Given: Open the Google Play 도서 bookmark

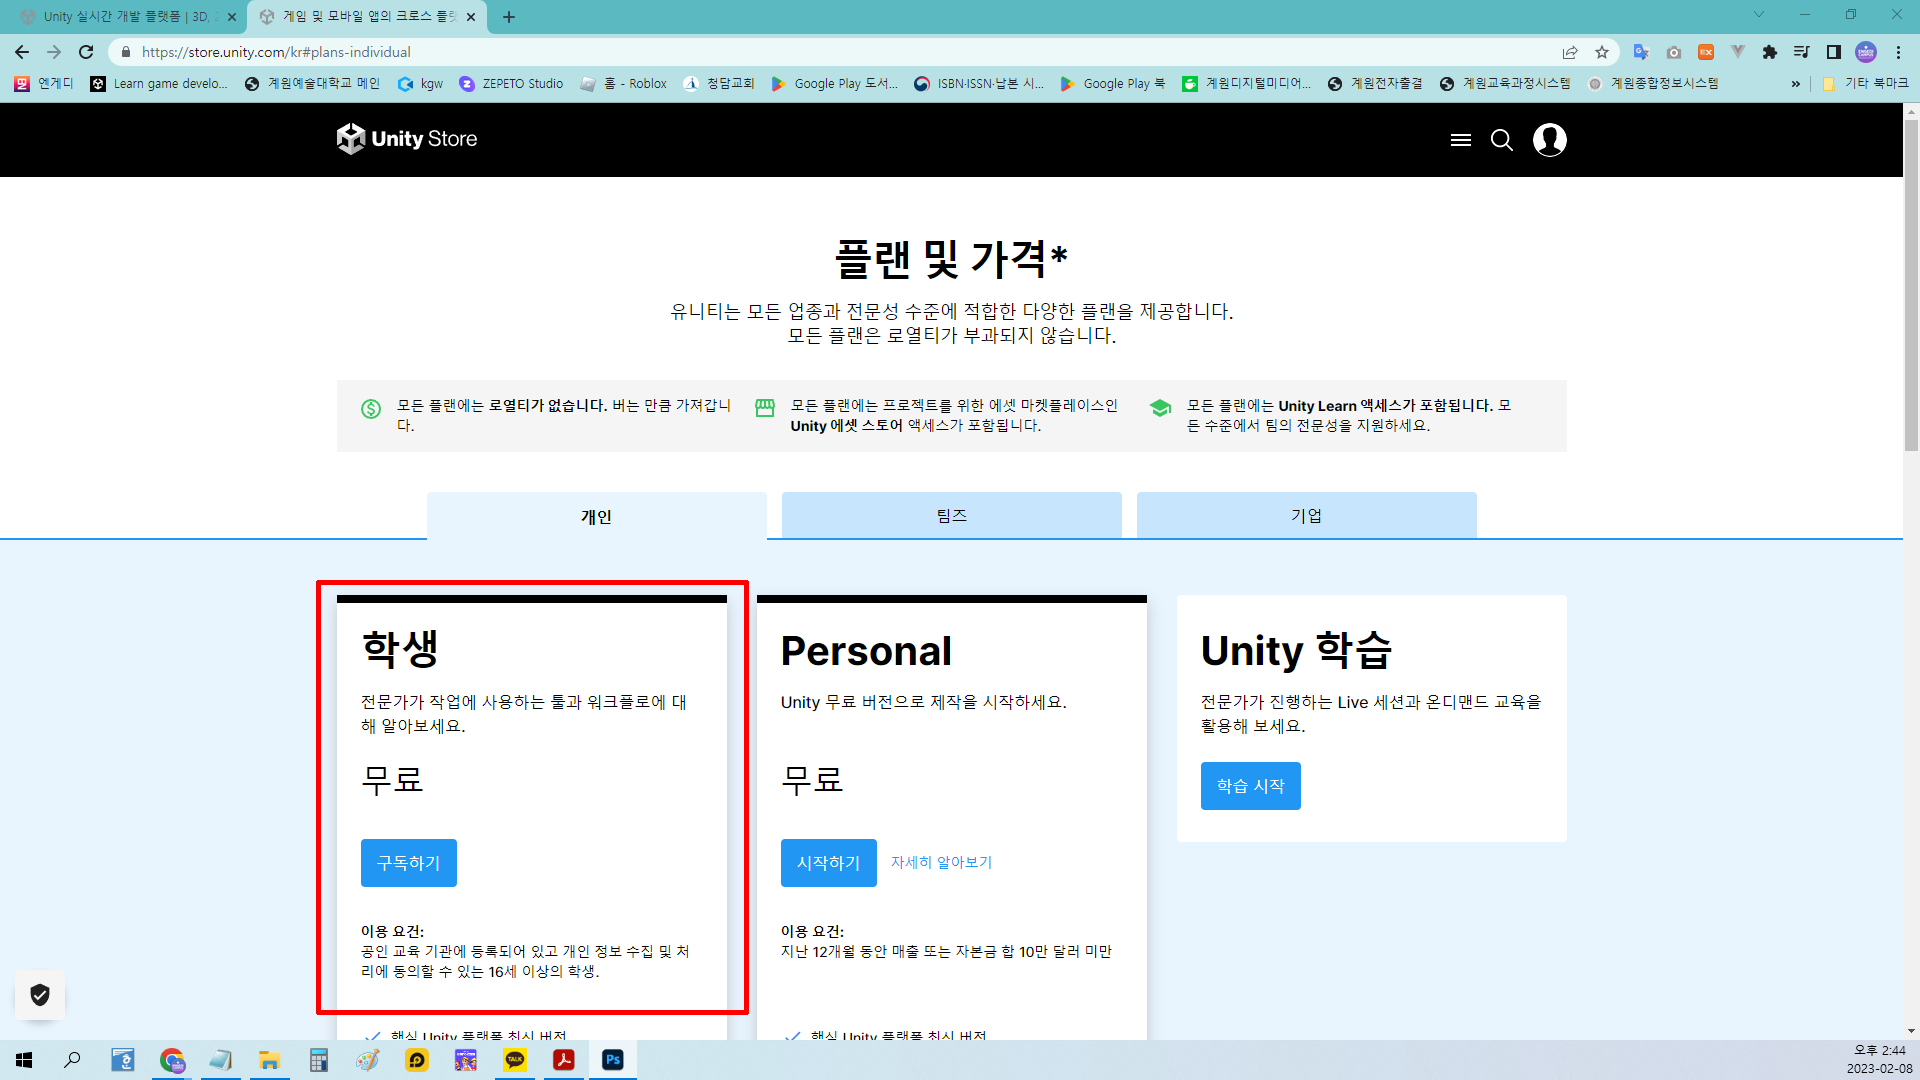Looking at the screenshot, I should coord(835,84).
